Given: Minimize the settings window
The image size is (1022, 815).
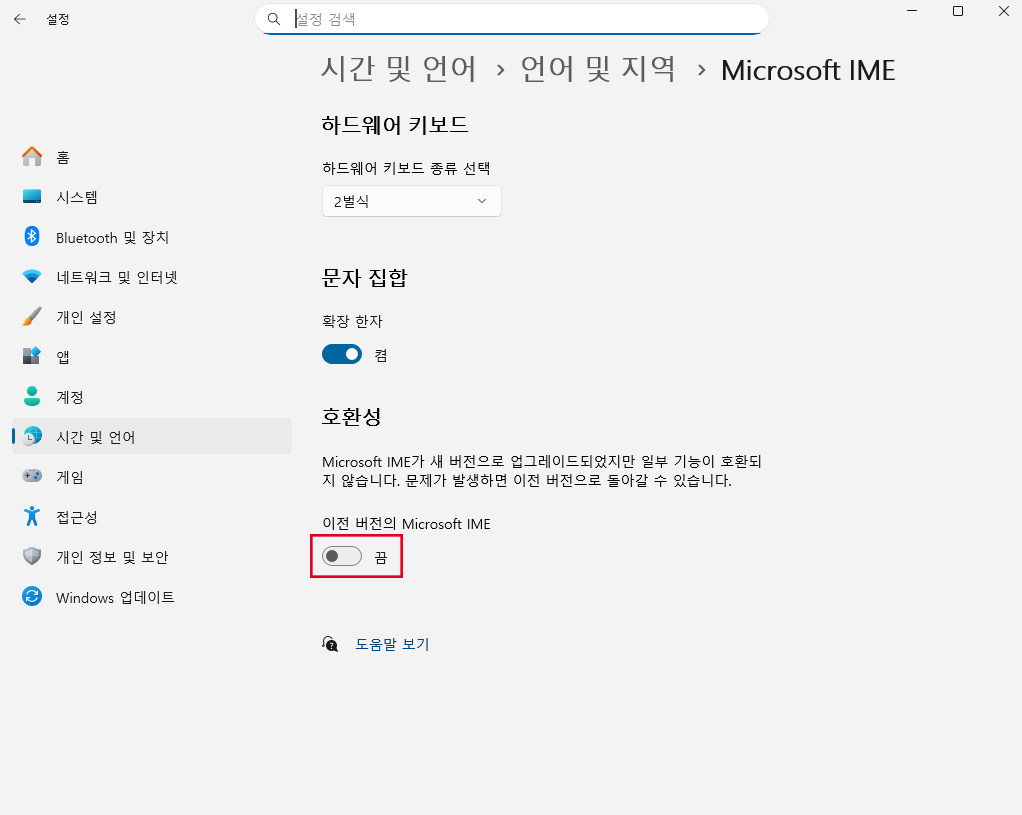Looking at the screenshot, I should coord(912,11).
